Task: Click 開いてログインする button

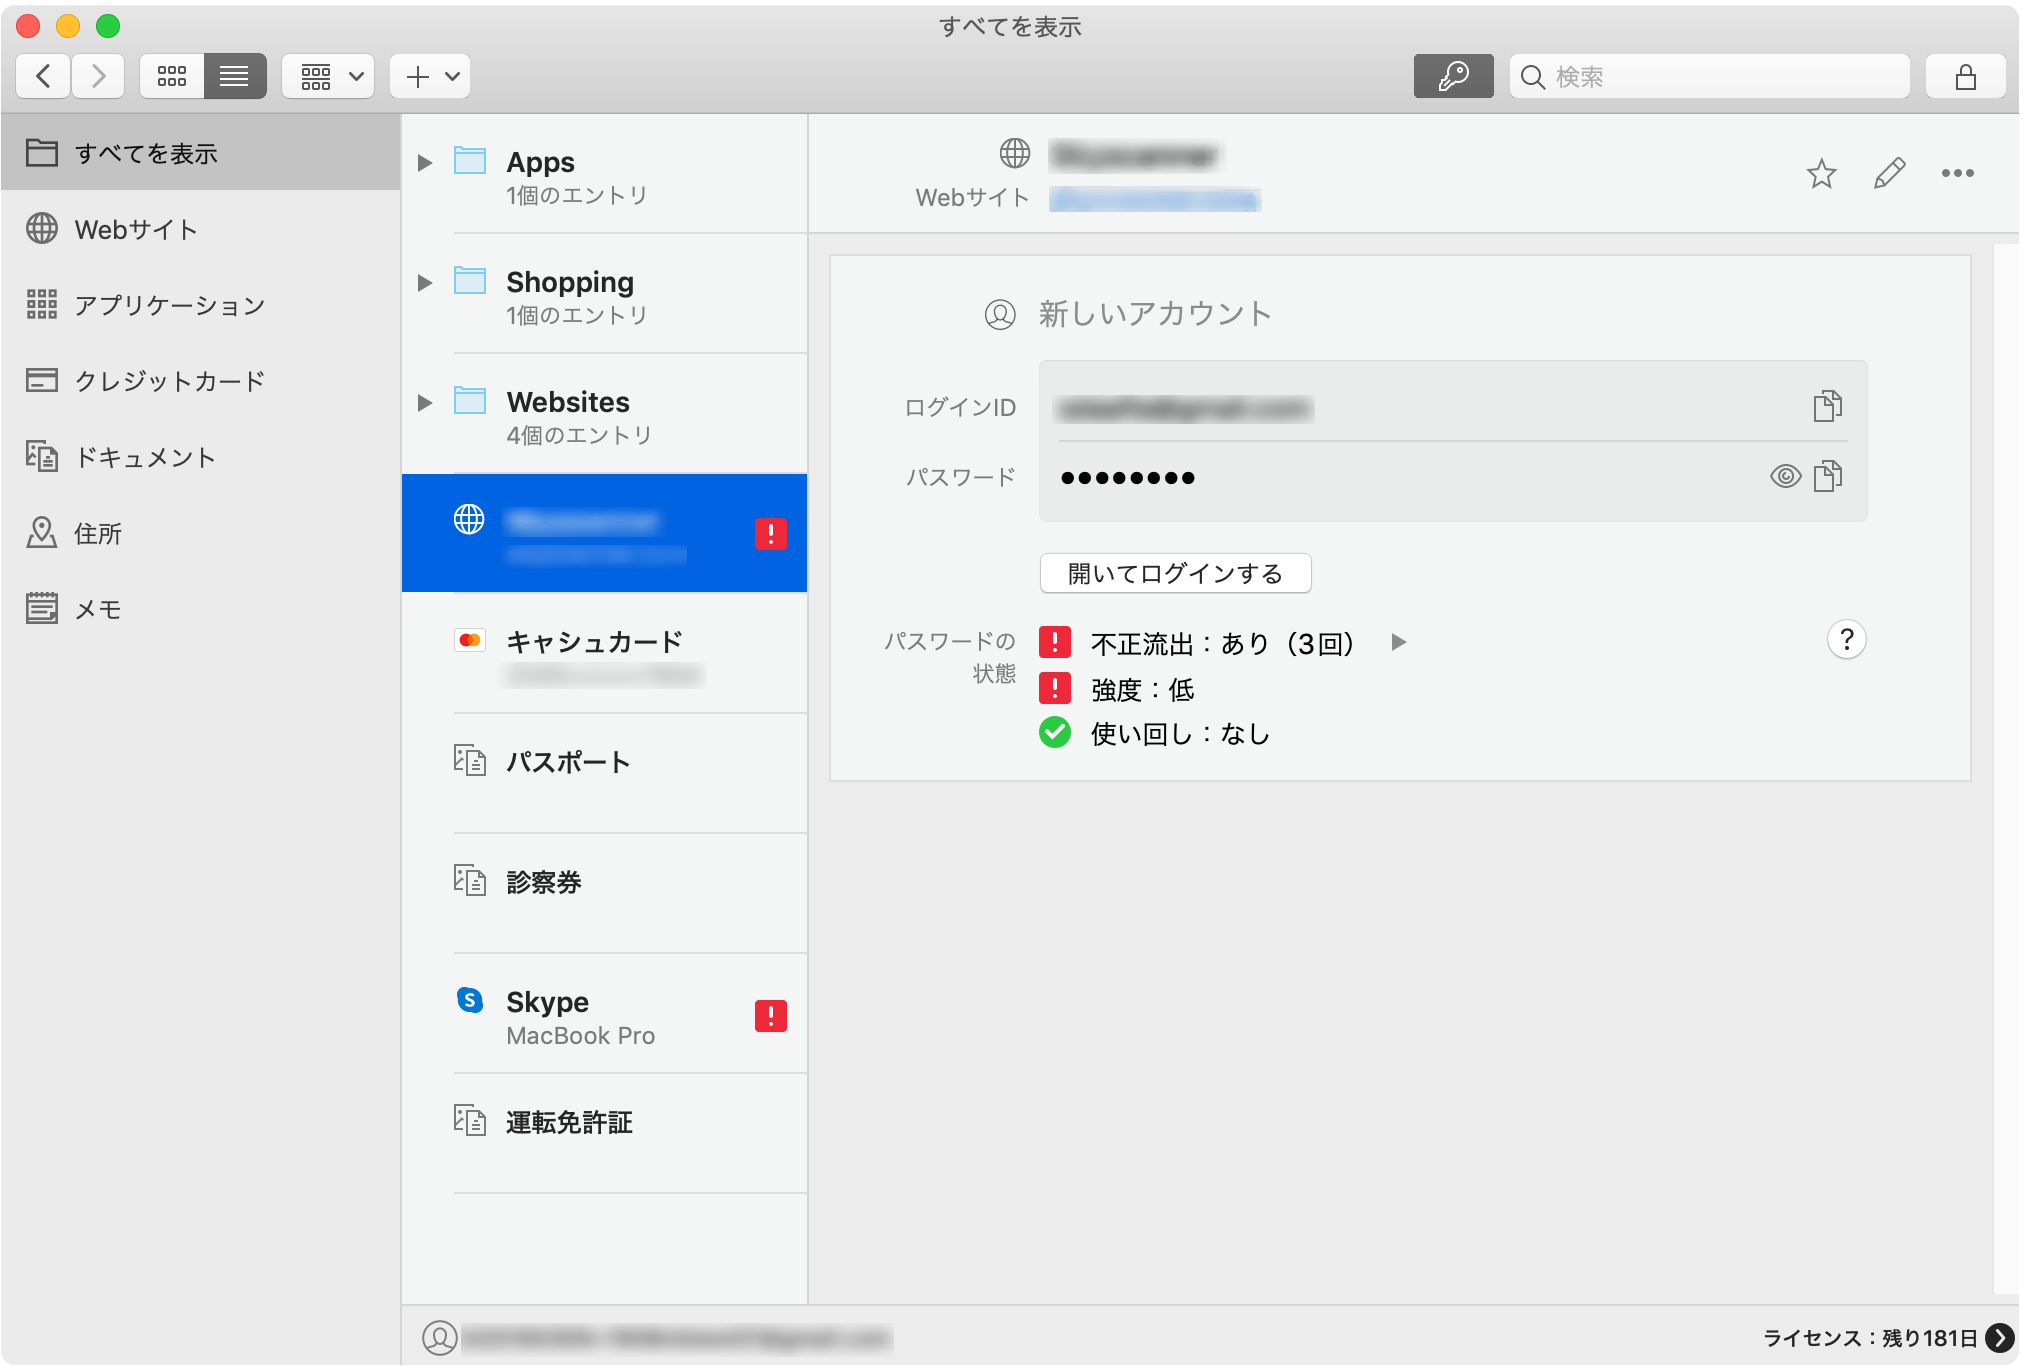Action: 1176,574
